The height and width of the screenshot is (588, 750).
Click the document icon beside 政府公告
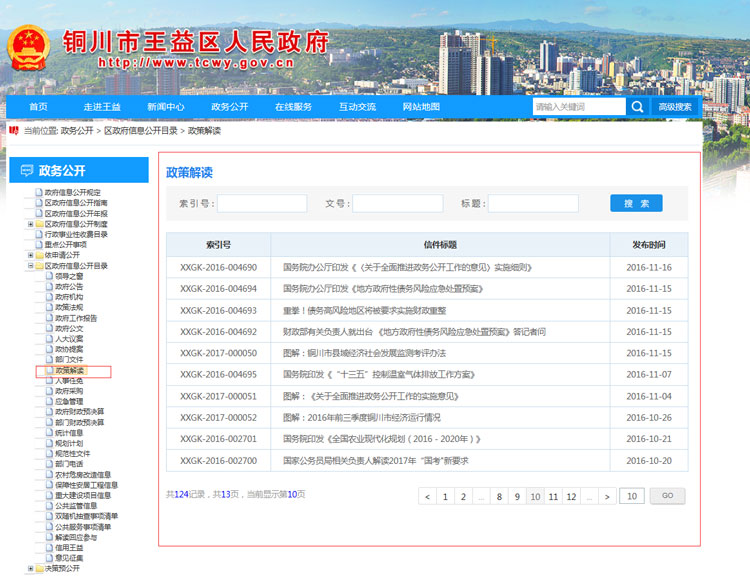(48, 286)
